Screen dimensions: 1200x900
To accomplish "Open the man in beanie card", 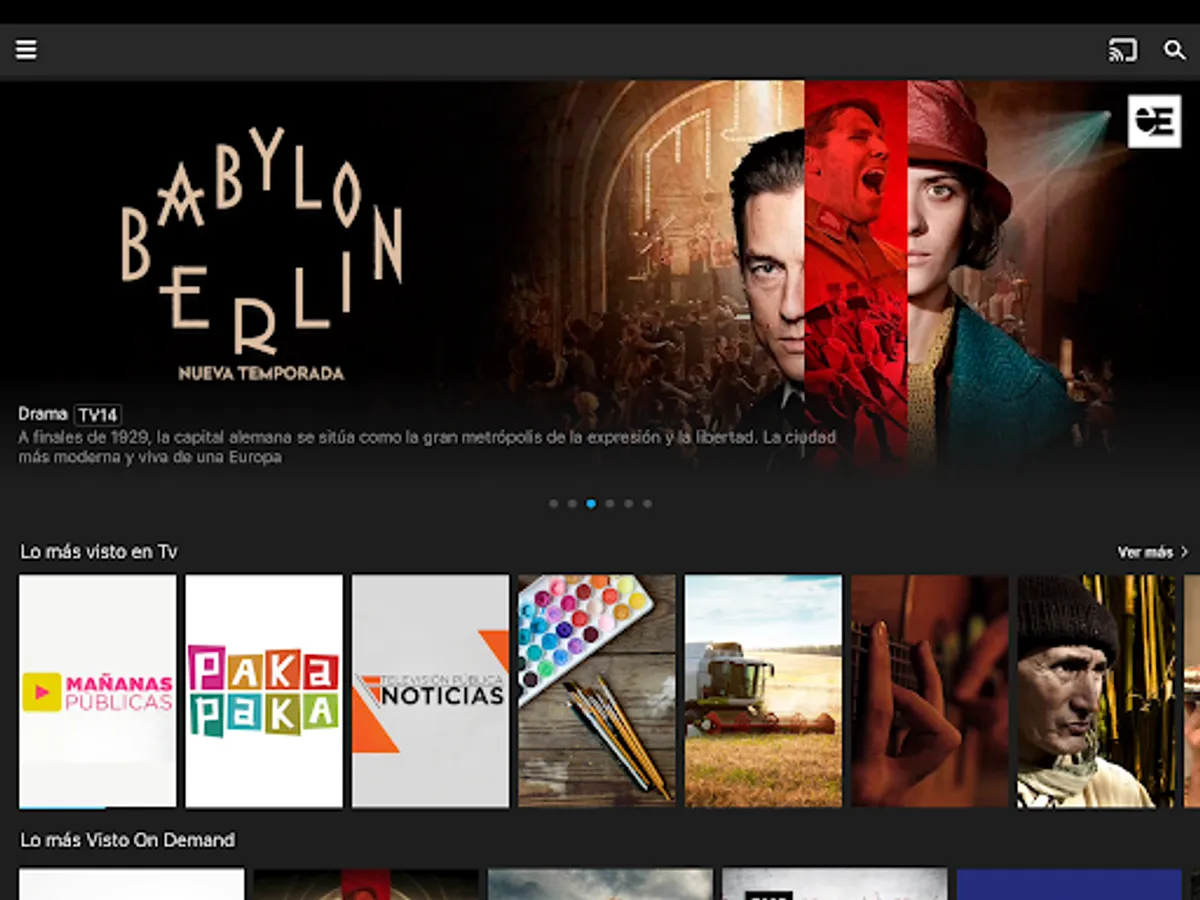I will tap(1096, 691).
